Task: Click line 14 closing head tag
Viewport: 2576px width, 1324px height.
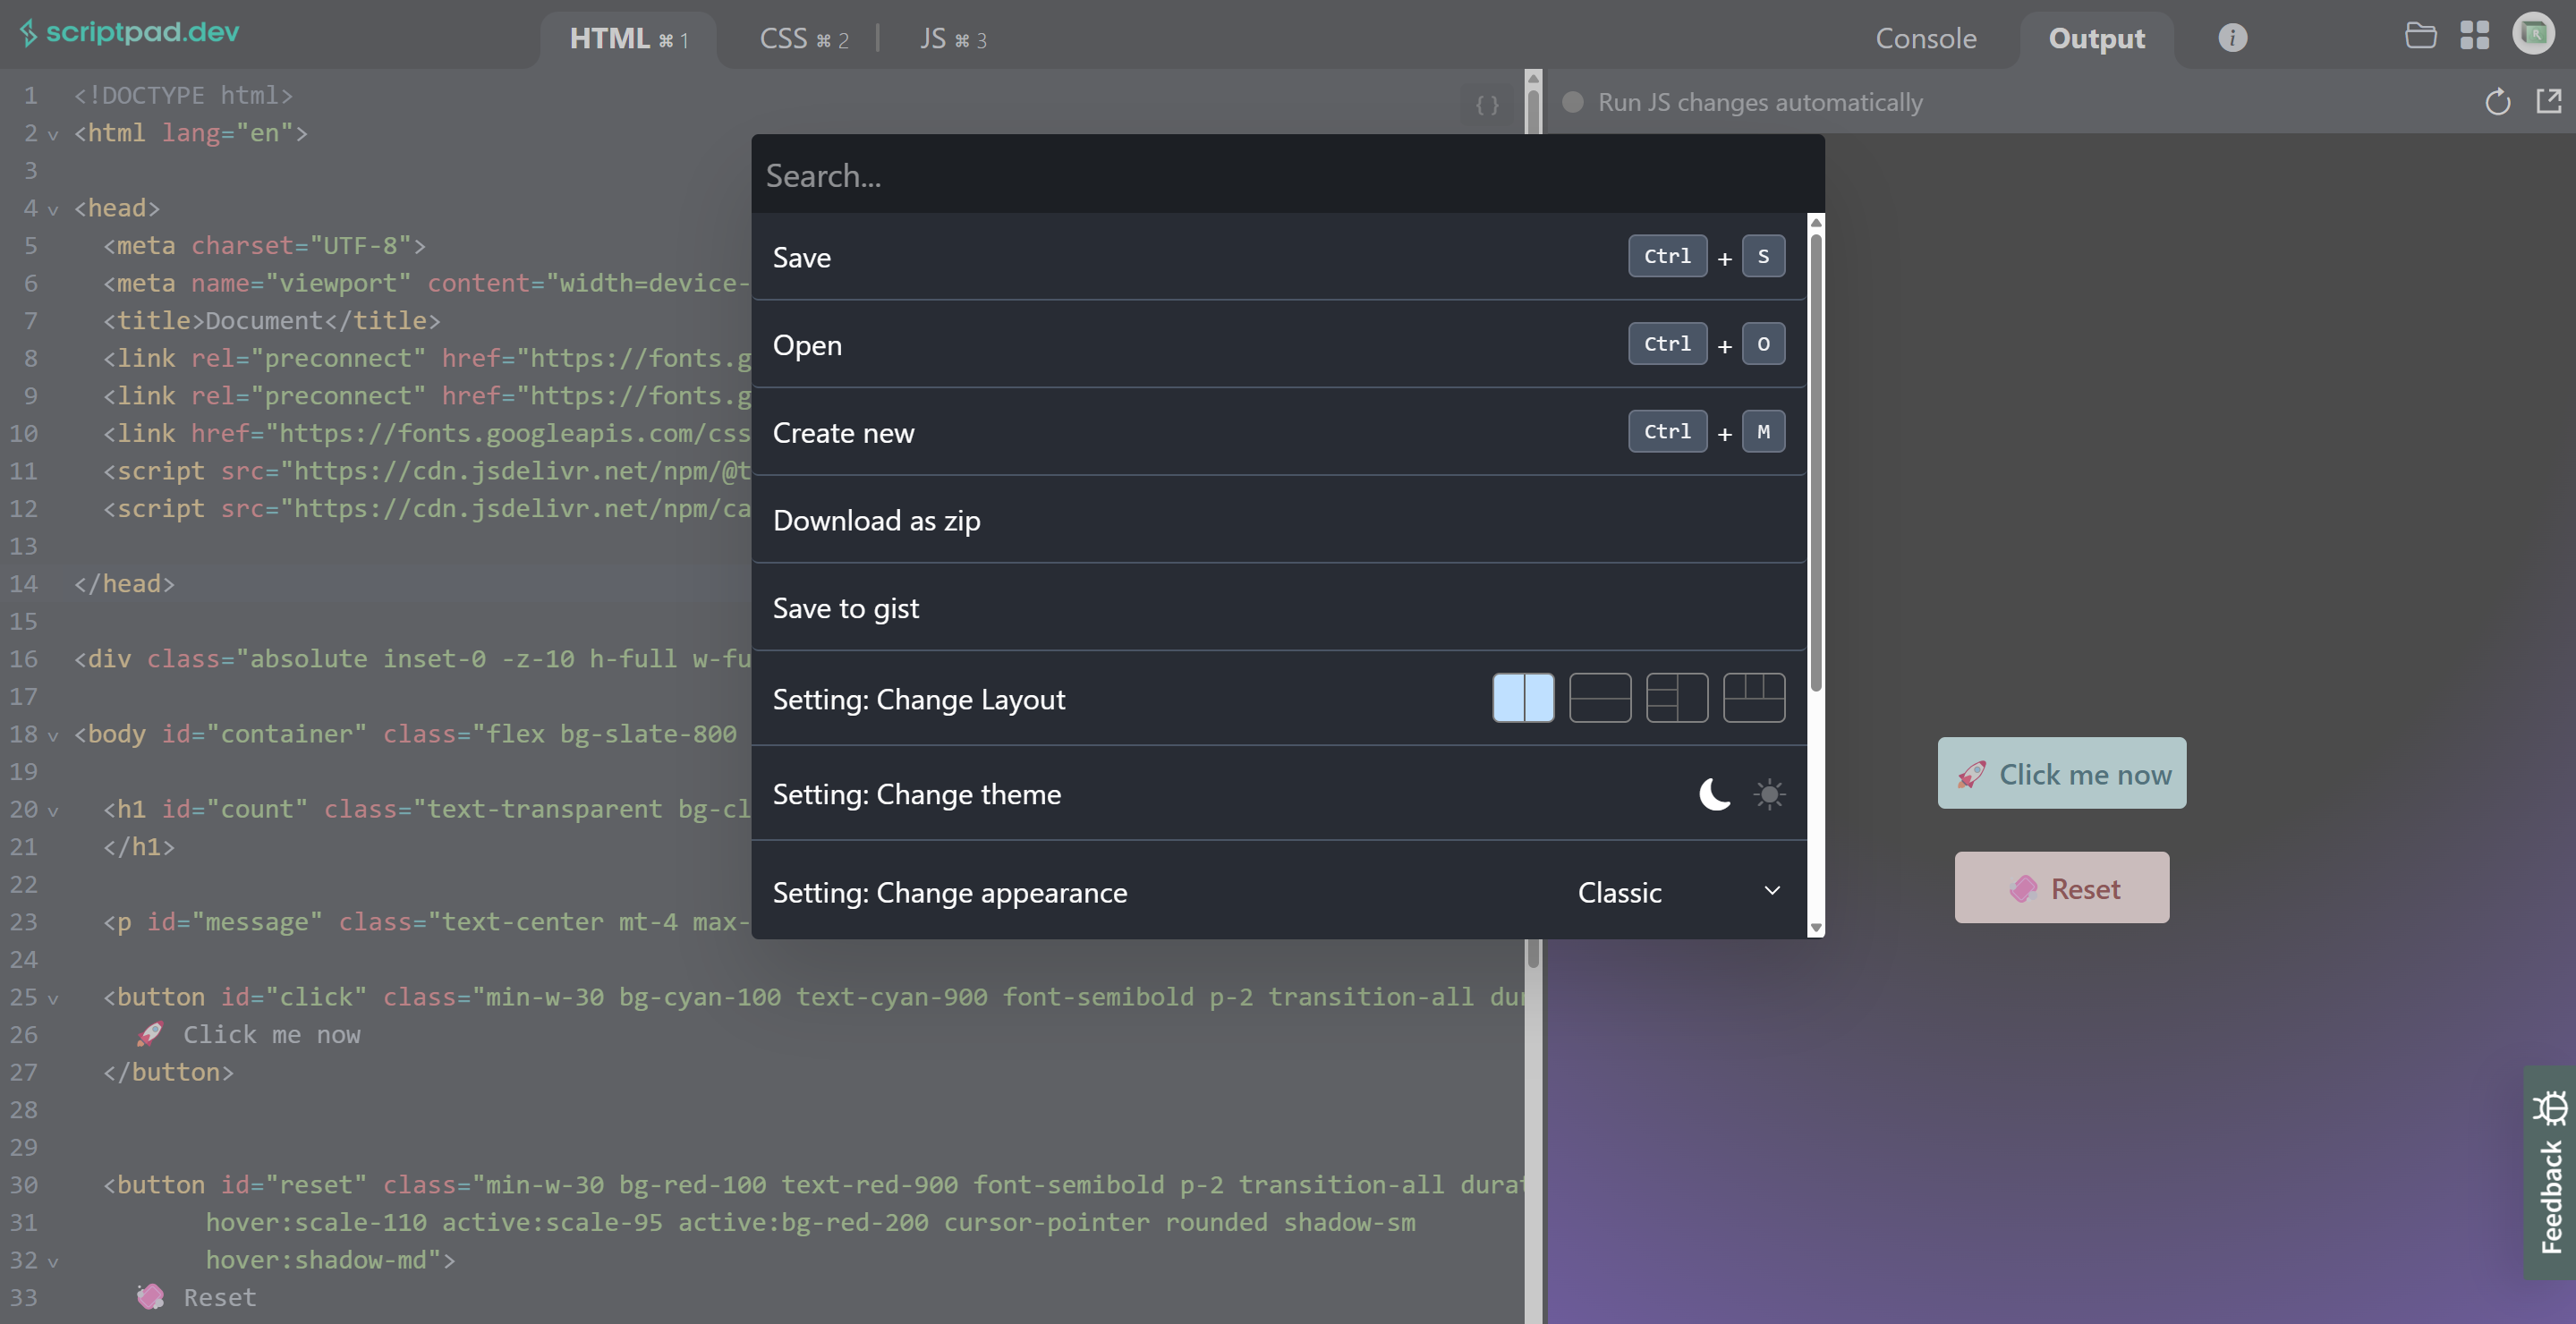Action: point(124,584)
